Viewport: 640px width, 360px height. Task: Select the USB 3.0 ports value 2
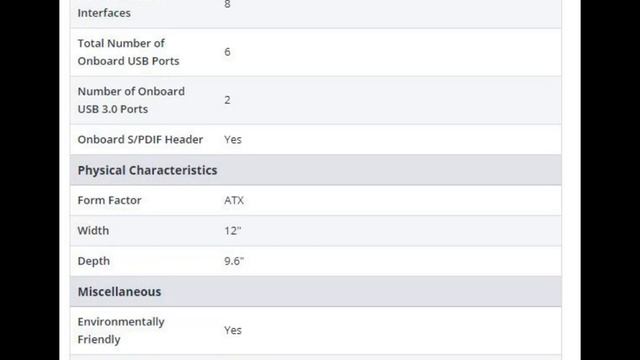pos(227,100)
